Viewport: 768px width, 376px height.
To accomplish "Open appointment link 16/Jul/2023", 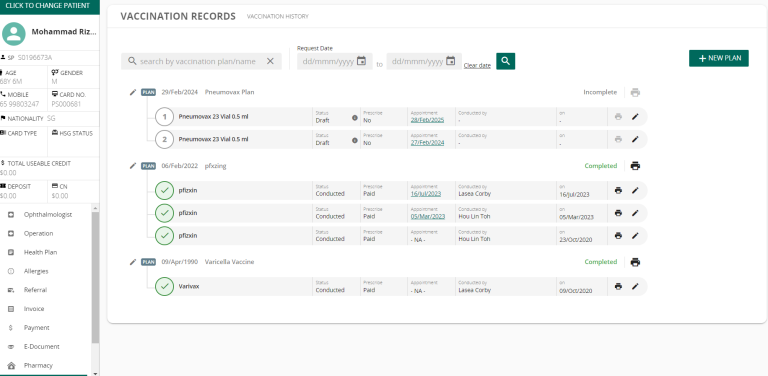I will pos(426,194).
